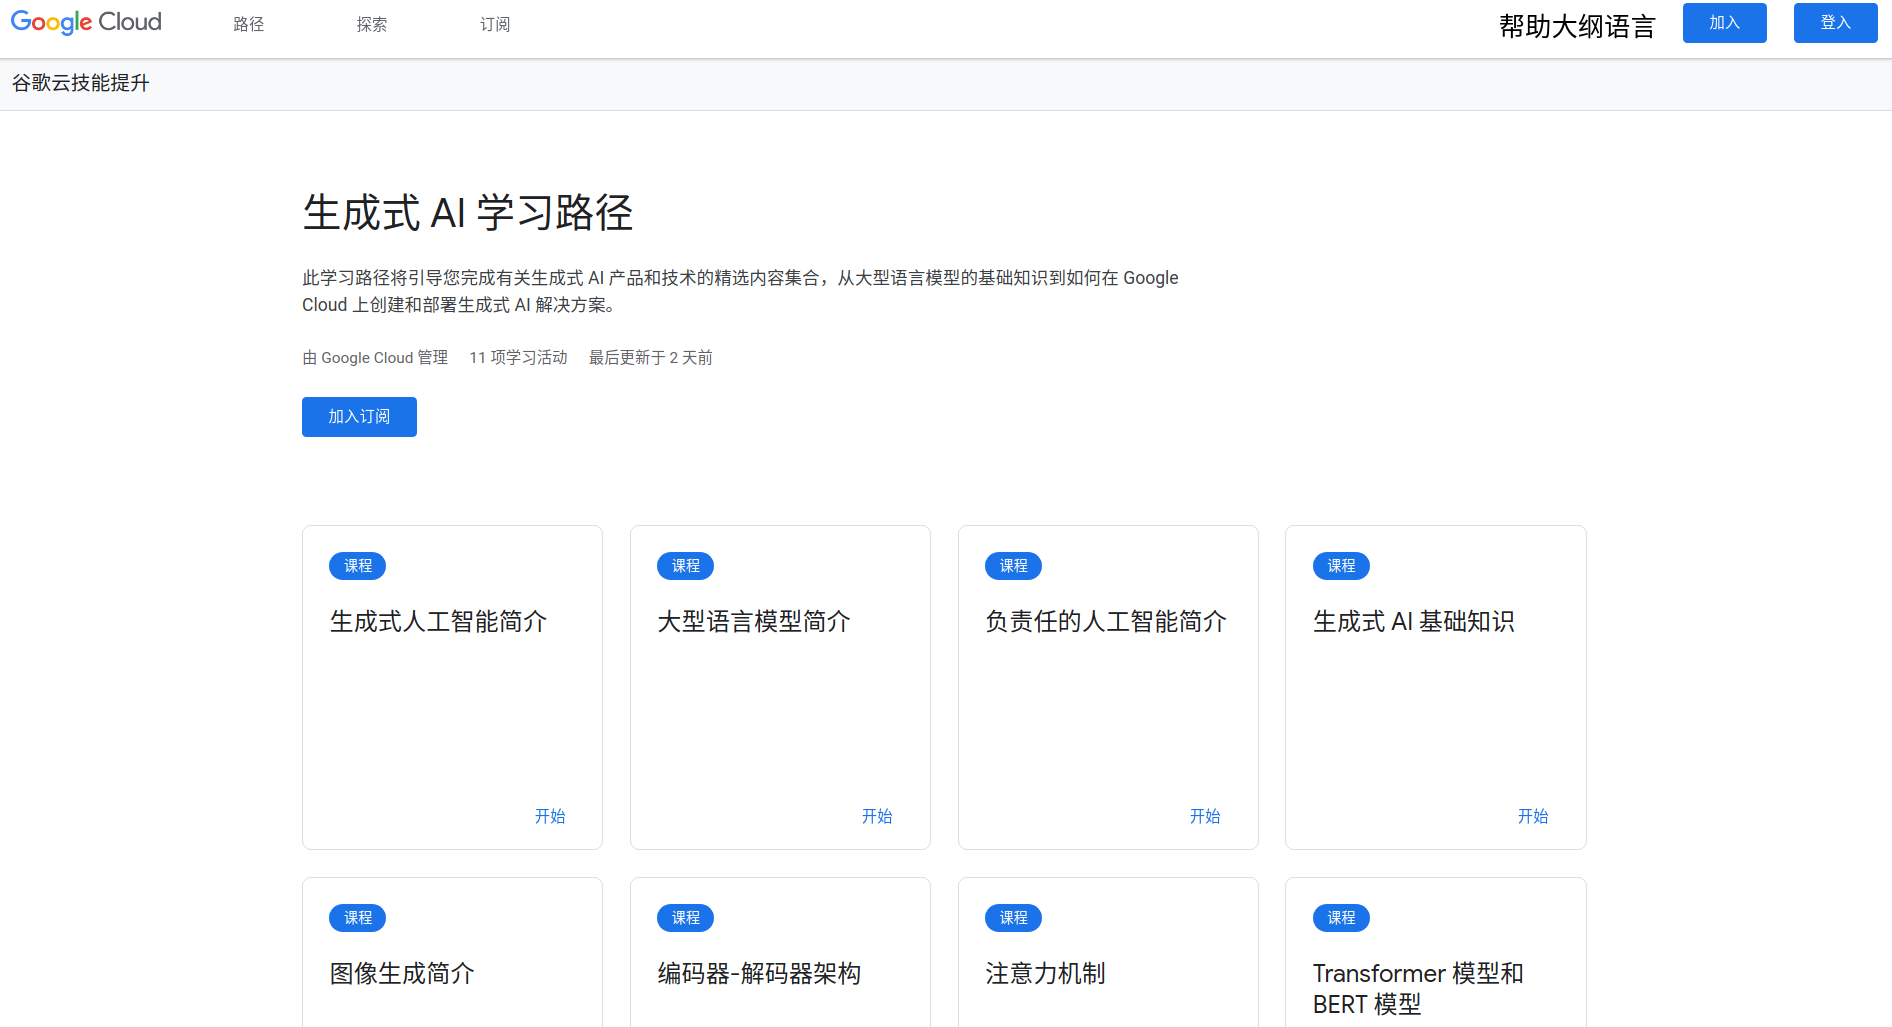Click the 生成式 AI 学习路径 heading
Viewport: 1892px width, 1027px height.
pyautogui.click(x=468, y=213)
